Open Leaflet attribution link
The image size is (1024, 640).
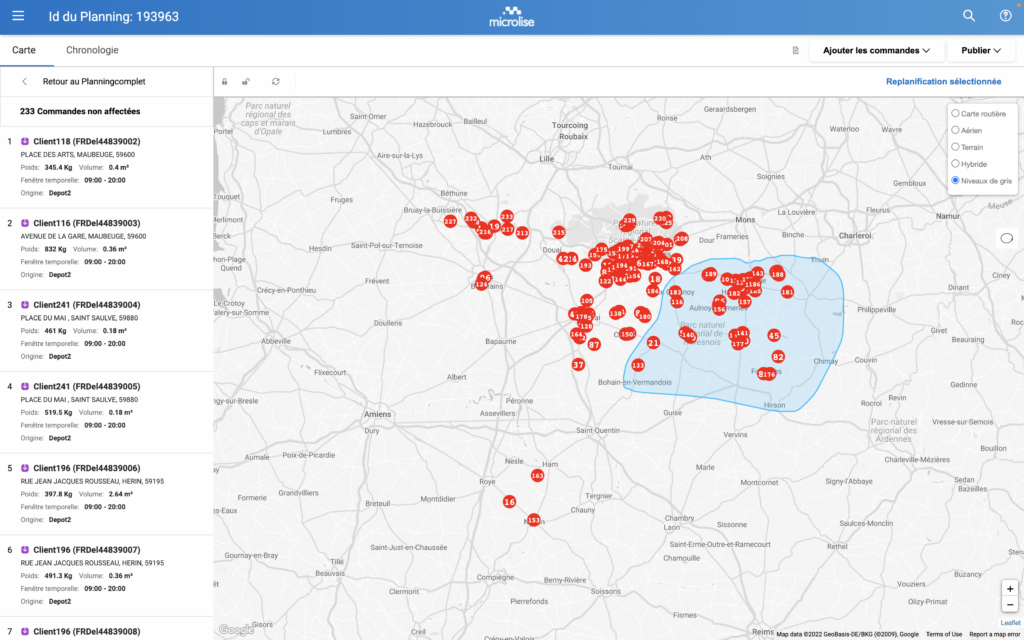coord(1010,623)
